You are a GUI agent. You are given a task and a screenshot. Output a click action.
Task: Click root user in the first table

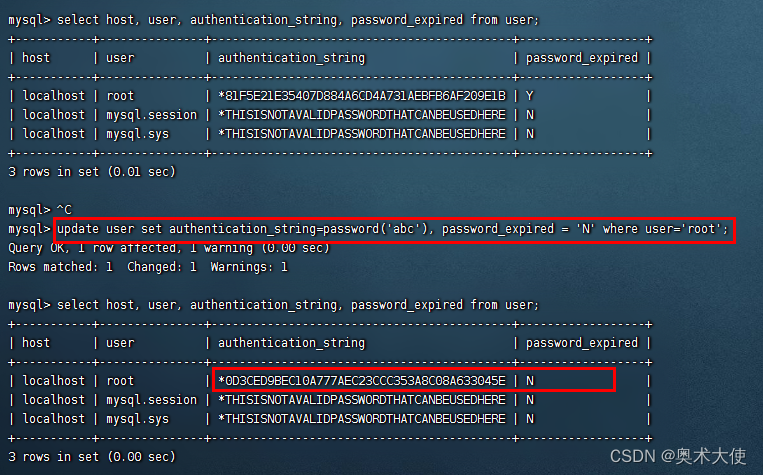[120, 96]
